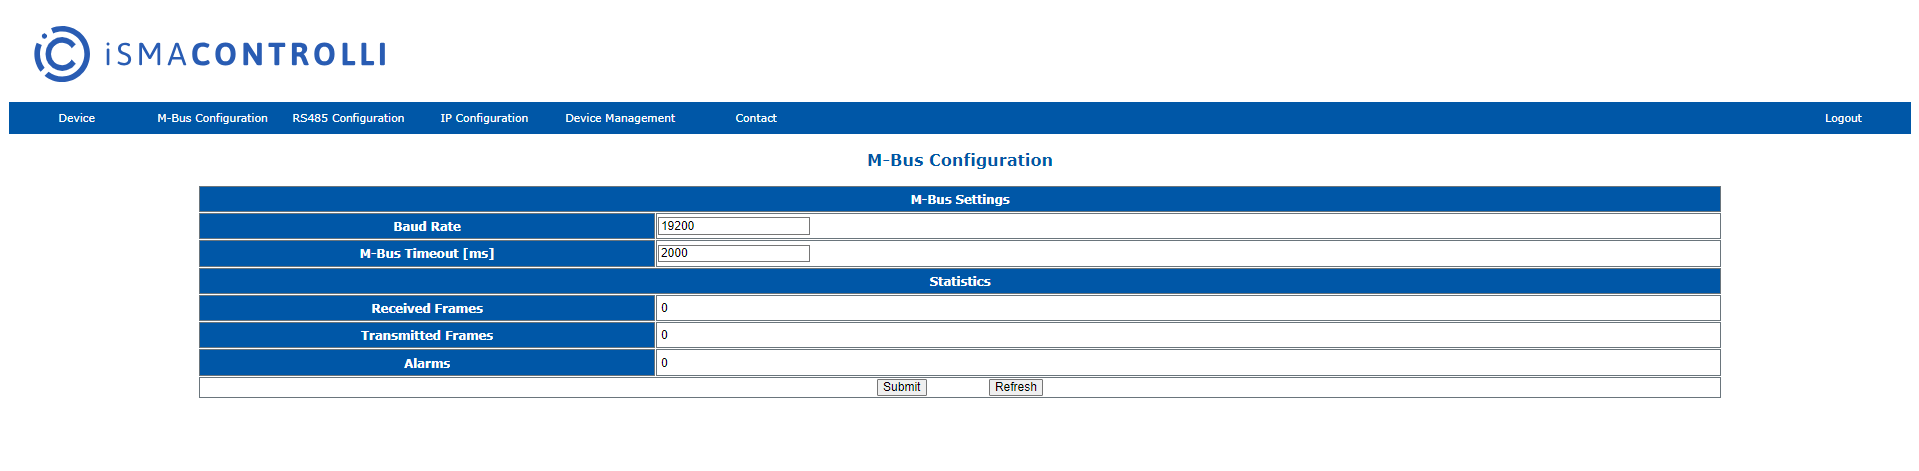Select the Contact menu item
Image resolution: width=1919 pixels, height=471 pixels.
click(x=756, y=118)
